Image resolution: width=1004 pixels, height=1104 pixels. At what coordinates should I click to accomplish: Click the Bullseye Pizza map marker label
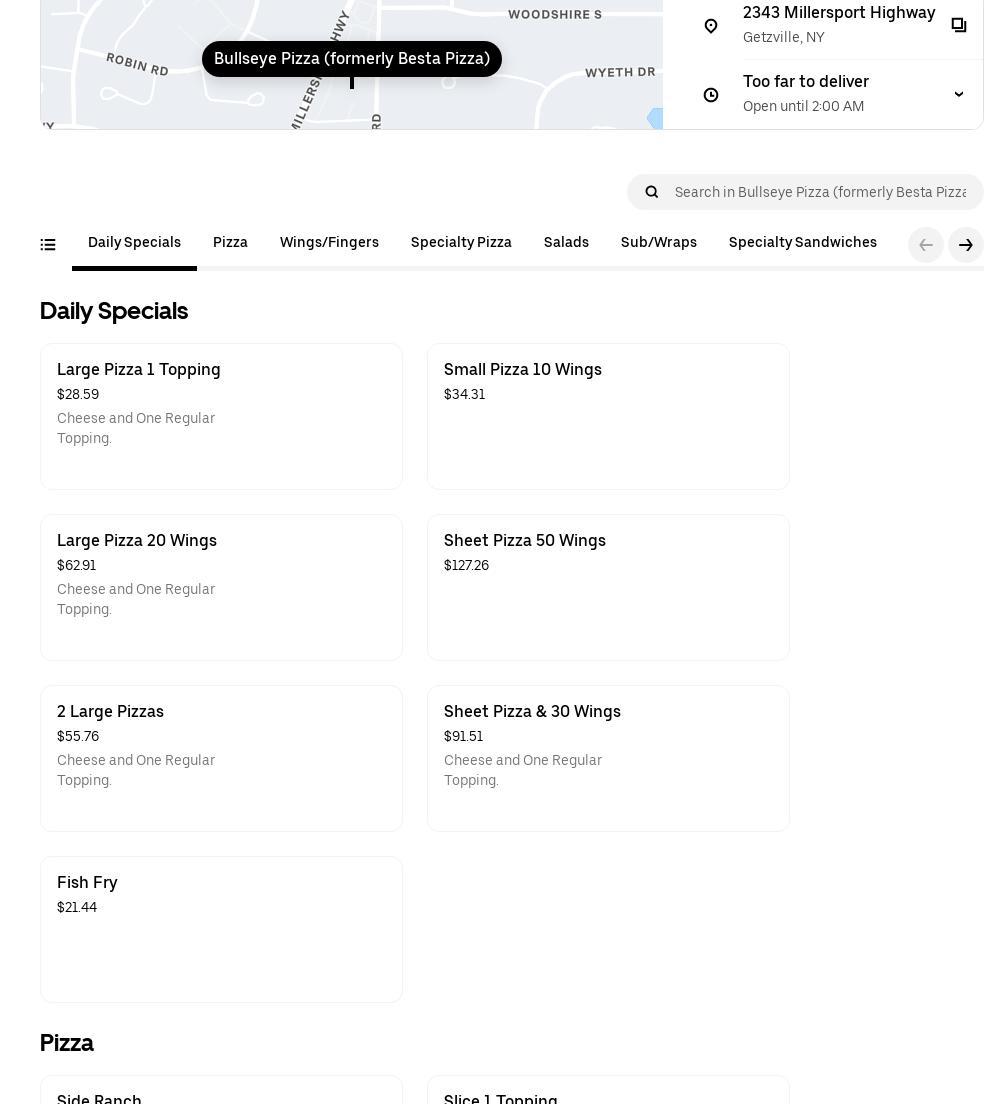(x=352, y=59)
